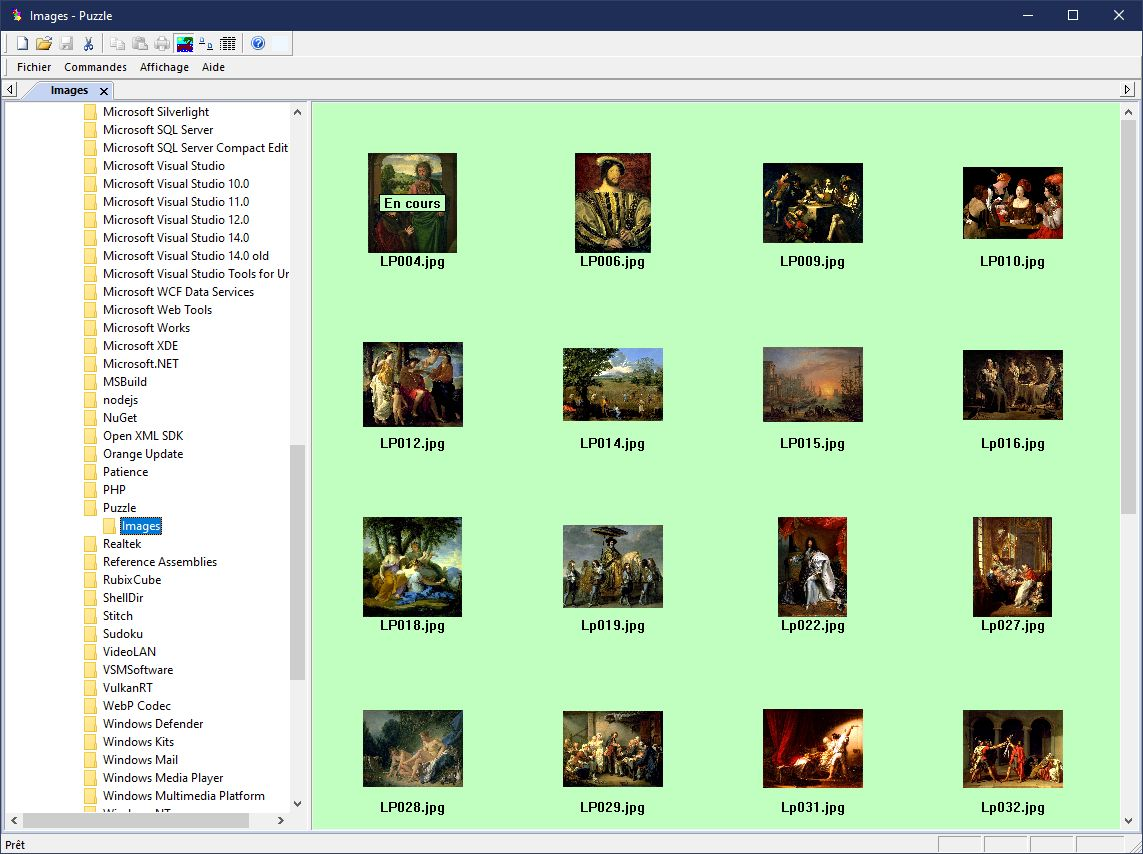The height and width of the screenshot is (854, 1143).
Task: Select the Images tab
Action: [69, 90]
